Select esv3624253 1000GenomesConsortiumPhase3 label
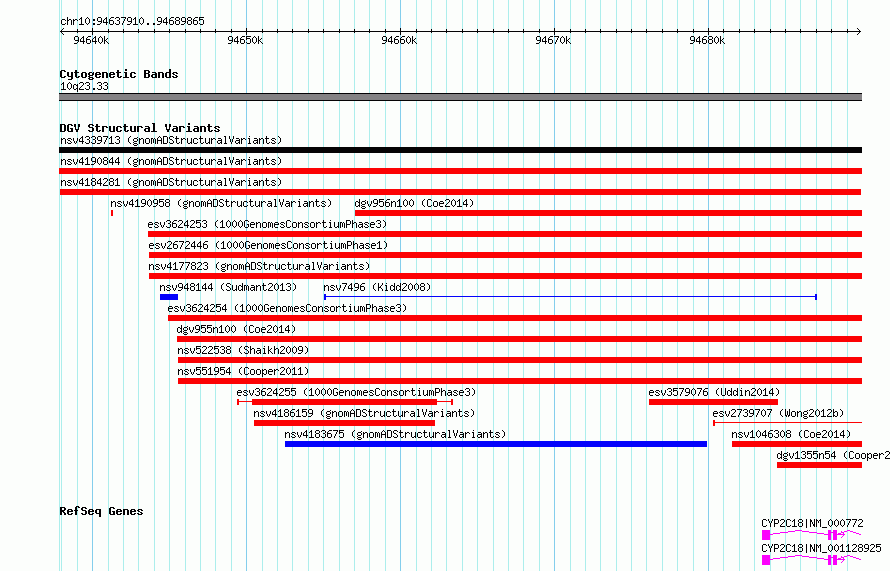 pyautogui.click(x=267, y=224)
